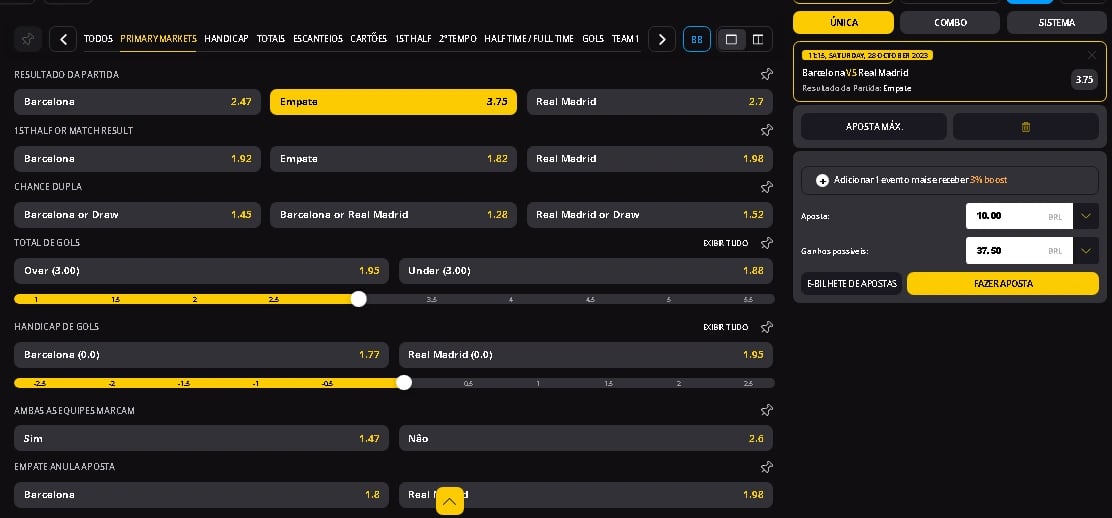
Task: Pin the Total de Gols market
Action: point(766,243)
